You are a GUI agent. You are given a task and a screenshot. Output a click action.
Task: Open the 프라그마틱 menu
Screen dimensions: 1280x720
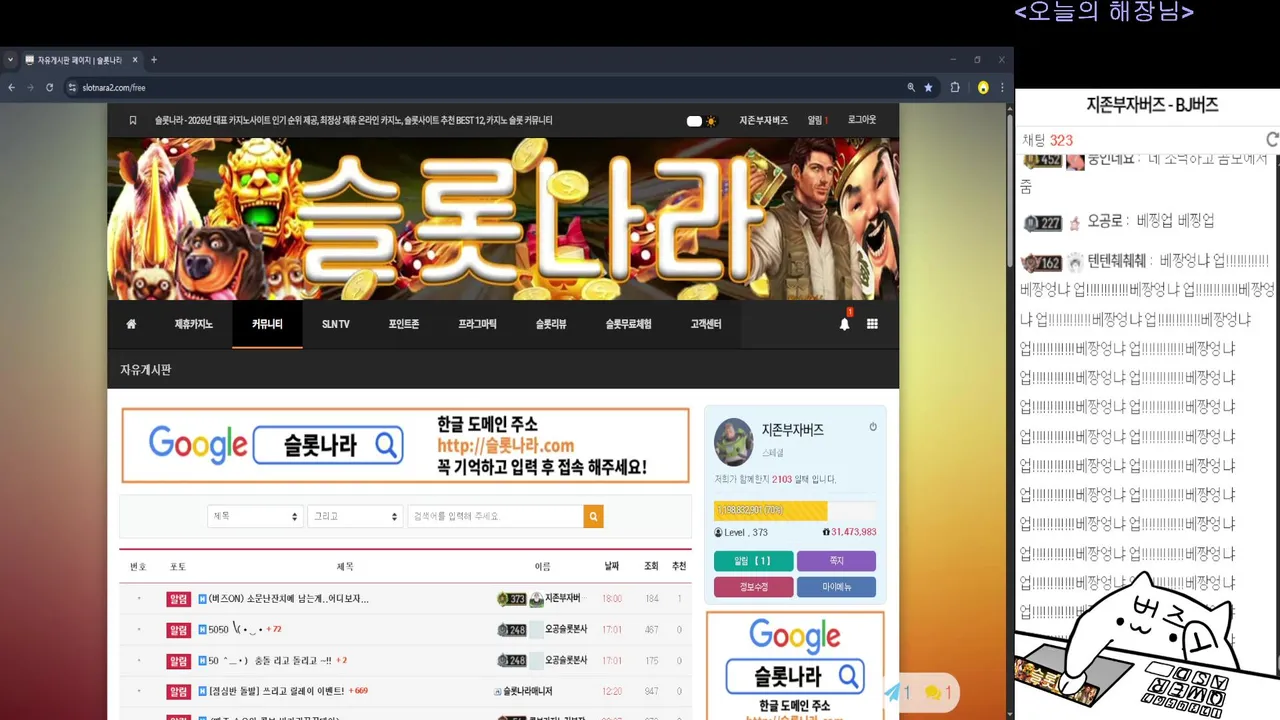(477, 324)
